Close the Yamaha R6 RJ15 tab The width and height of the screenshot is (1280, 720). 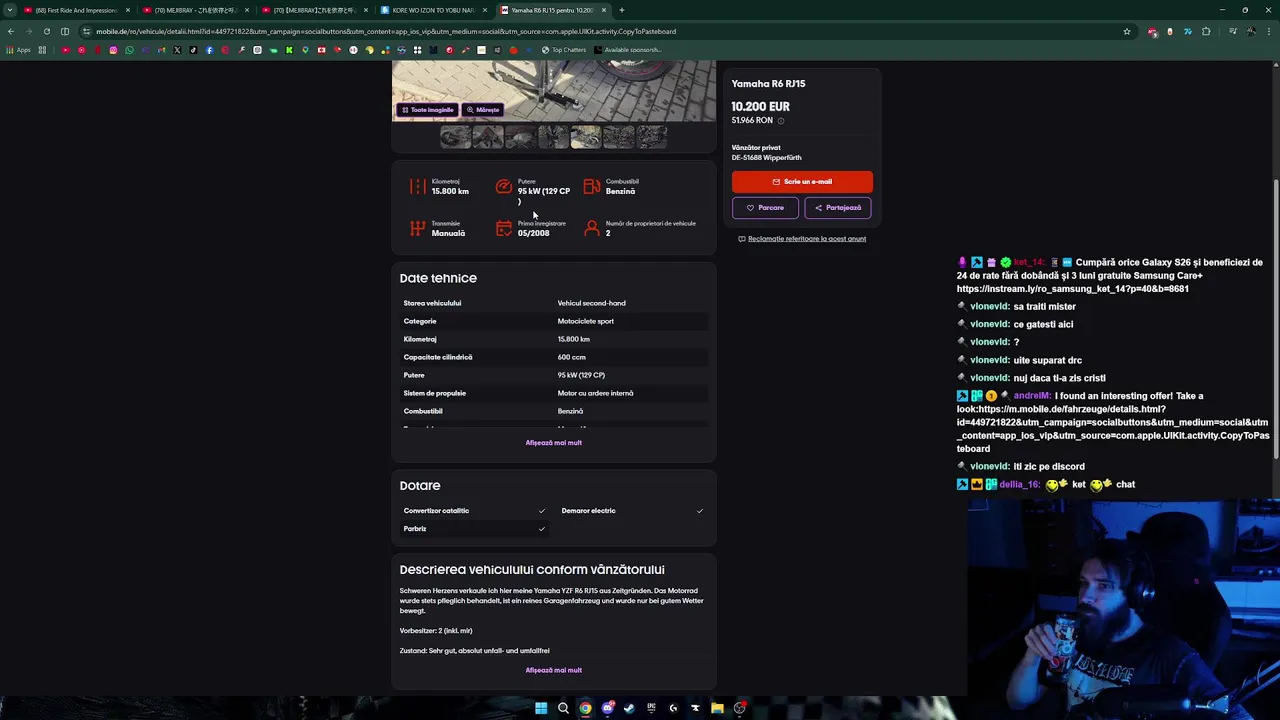[604, 10]
